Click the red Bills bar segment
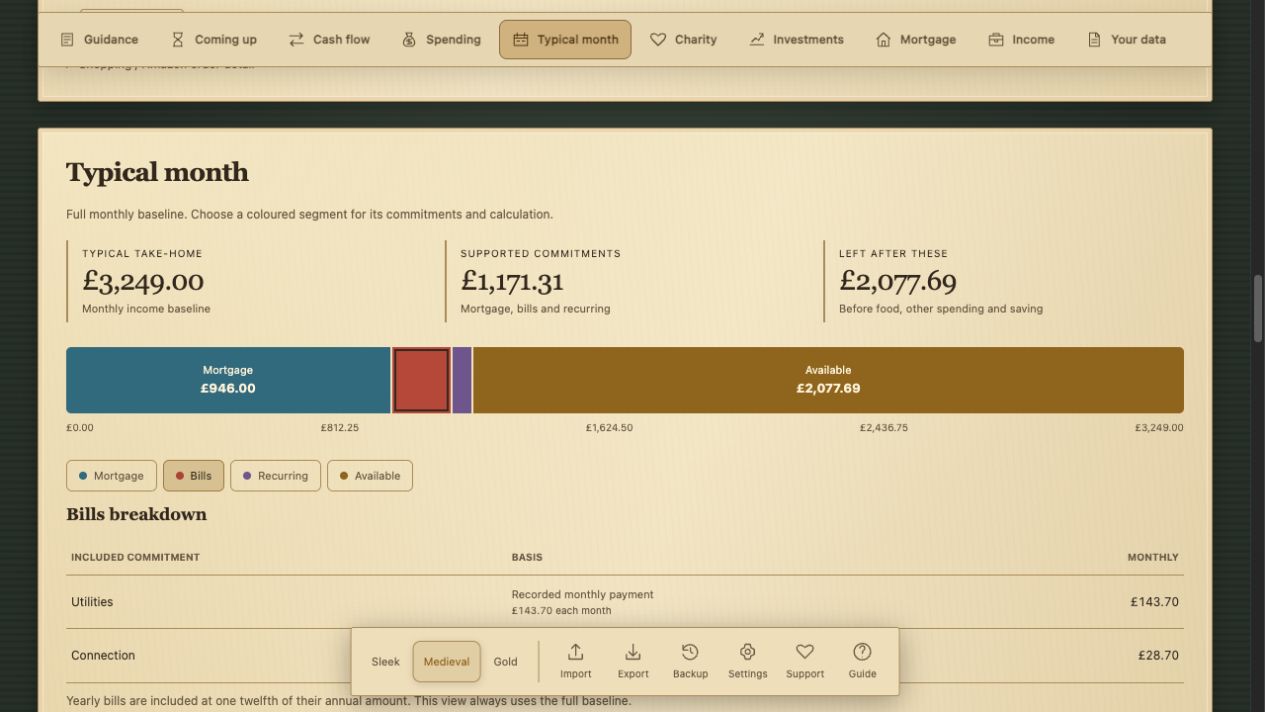 (421, 380)
